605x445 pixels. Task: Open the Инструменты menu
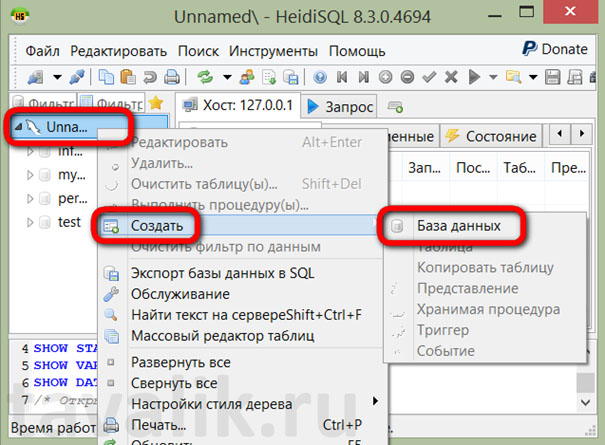click(x=273, y=51)
